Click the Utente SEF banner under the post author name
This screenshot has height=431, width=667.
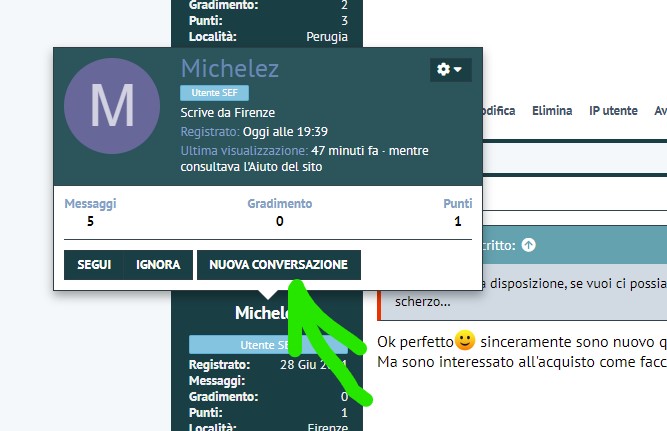click(268, 345)
